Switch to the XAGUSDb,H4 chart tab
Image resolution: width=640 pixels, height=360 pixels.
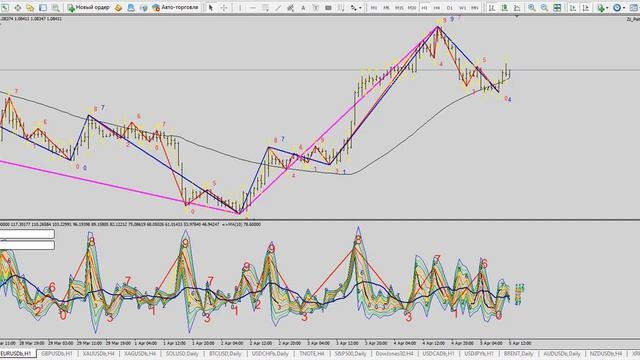tap(140, 353)
